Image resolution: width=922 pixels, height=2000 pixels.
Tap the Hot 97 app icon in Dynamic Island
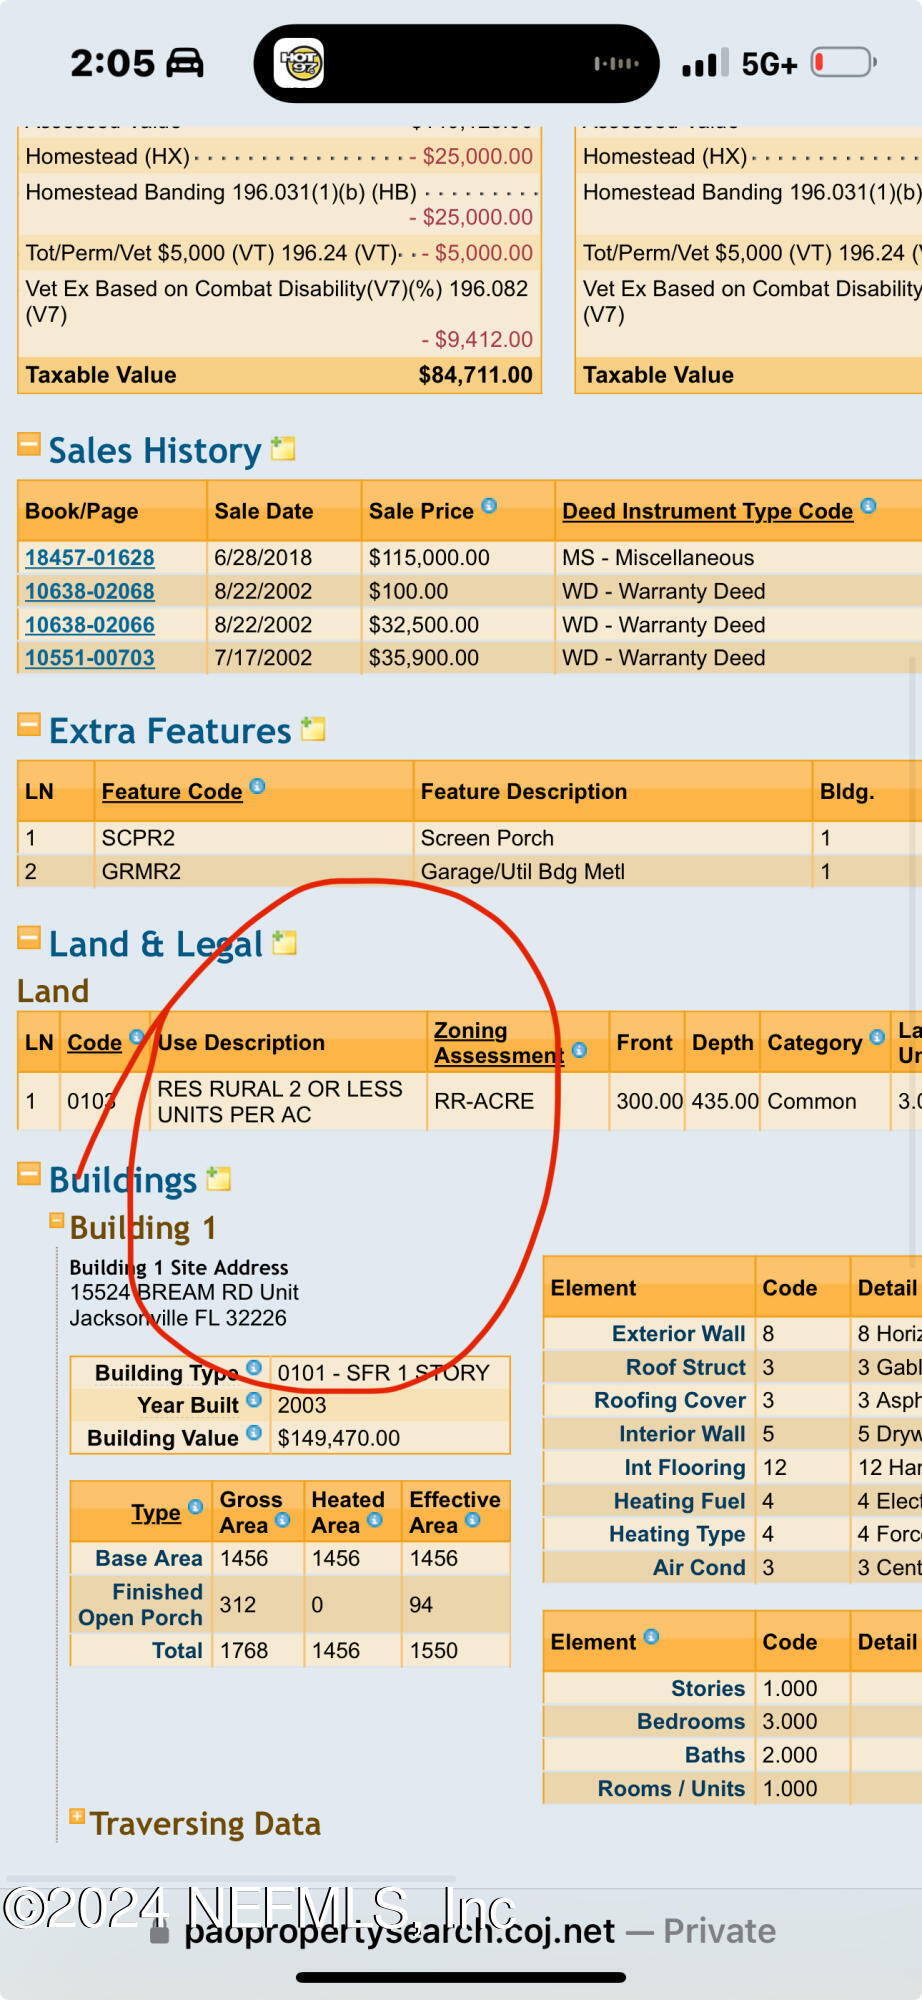[x=300, y=64]
